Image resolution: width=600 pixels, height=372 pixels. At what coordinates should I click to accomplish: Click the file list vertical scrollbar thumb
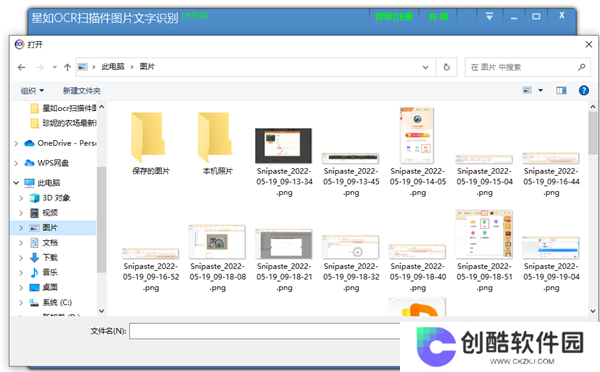coord(593,133)
